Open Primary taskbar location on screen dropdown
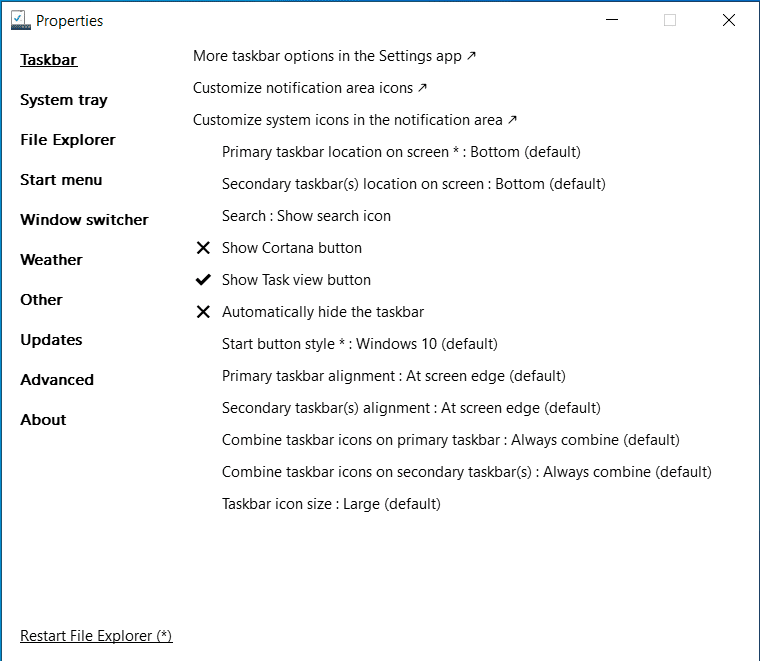 (401, 152)
